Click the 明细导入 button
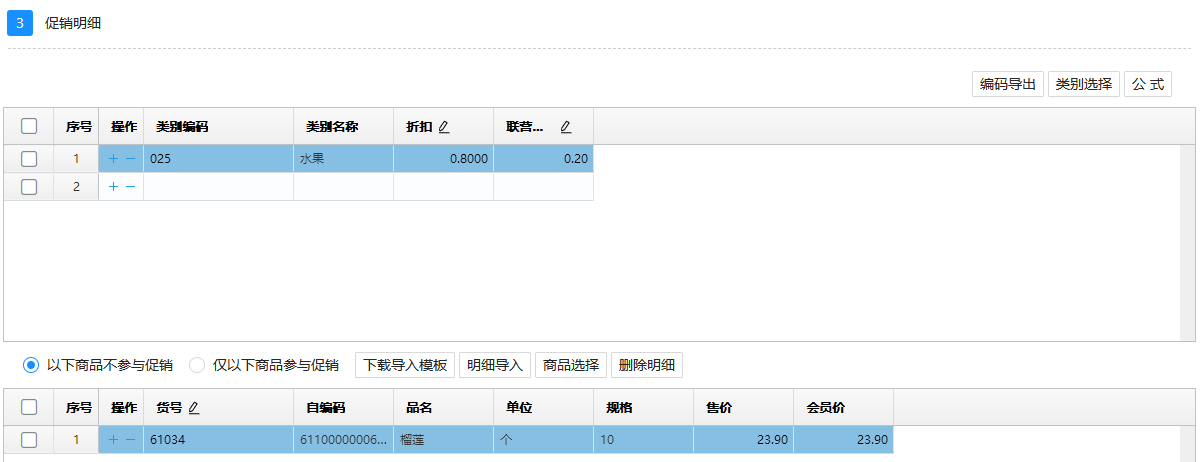This screenshot has height=462, width=1201. 495,365
